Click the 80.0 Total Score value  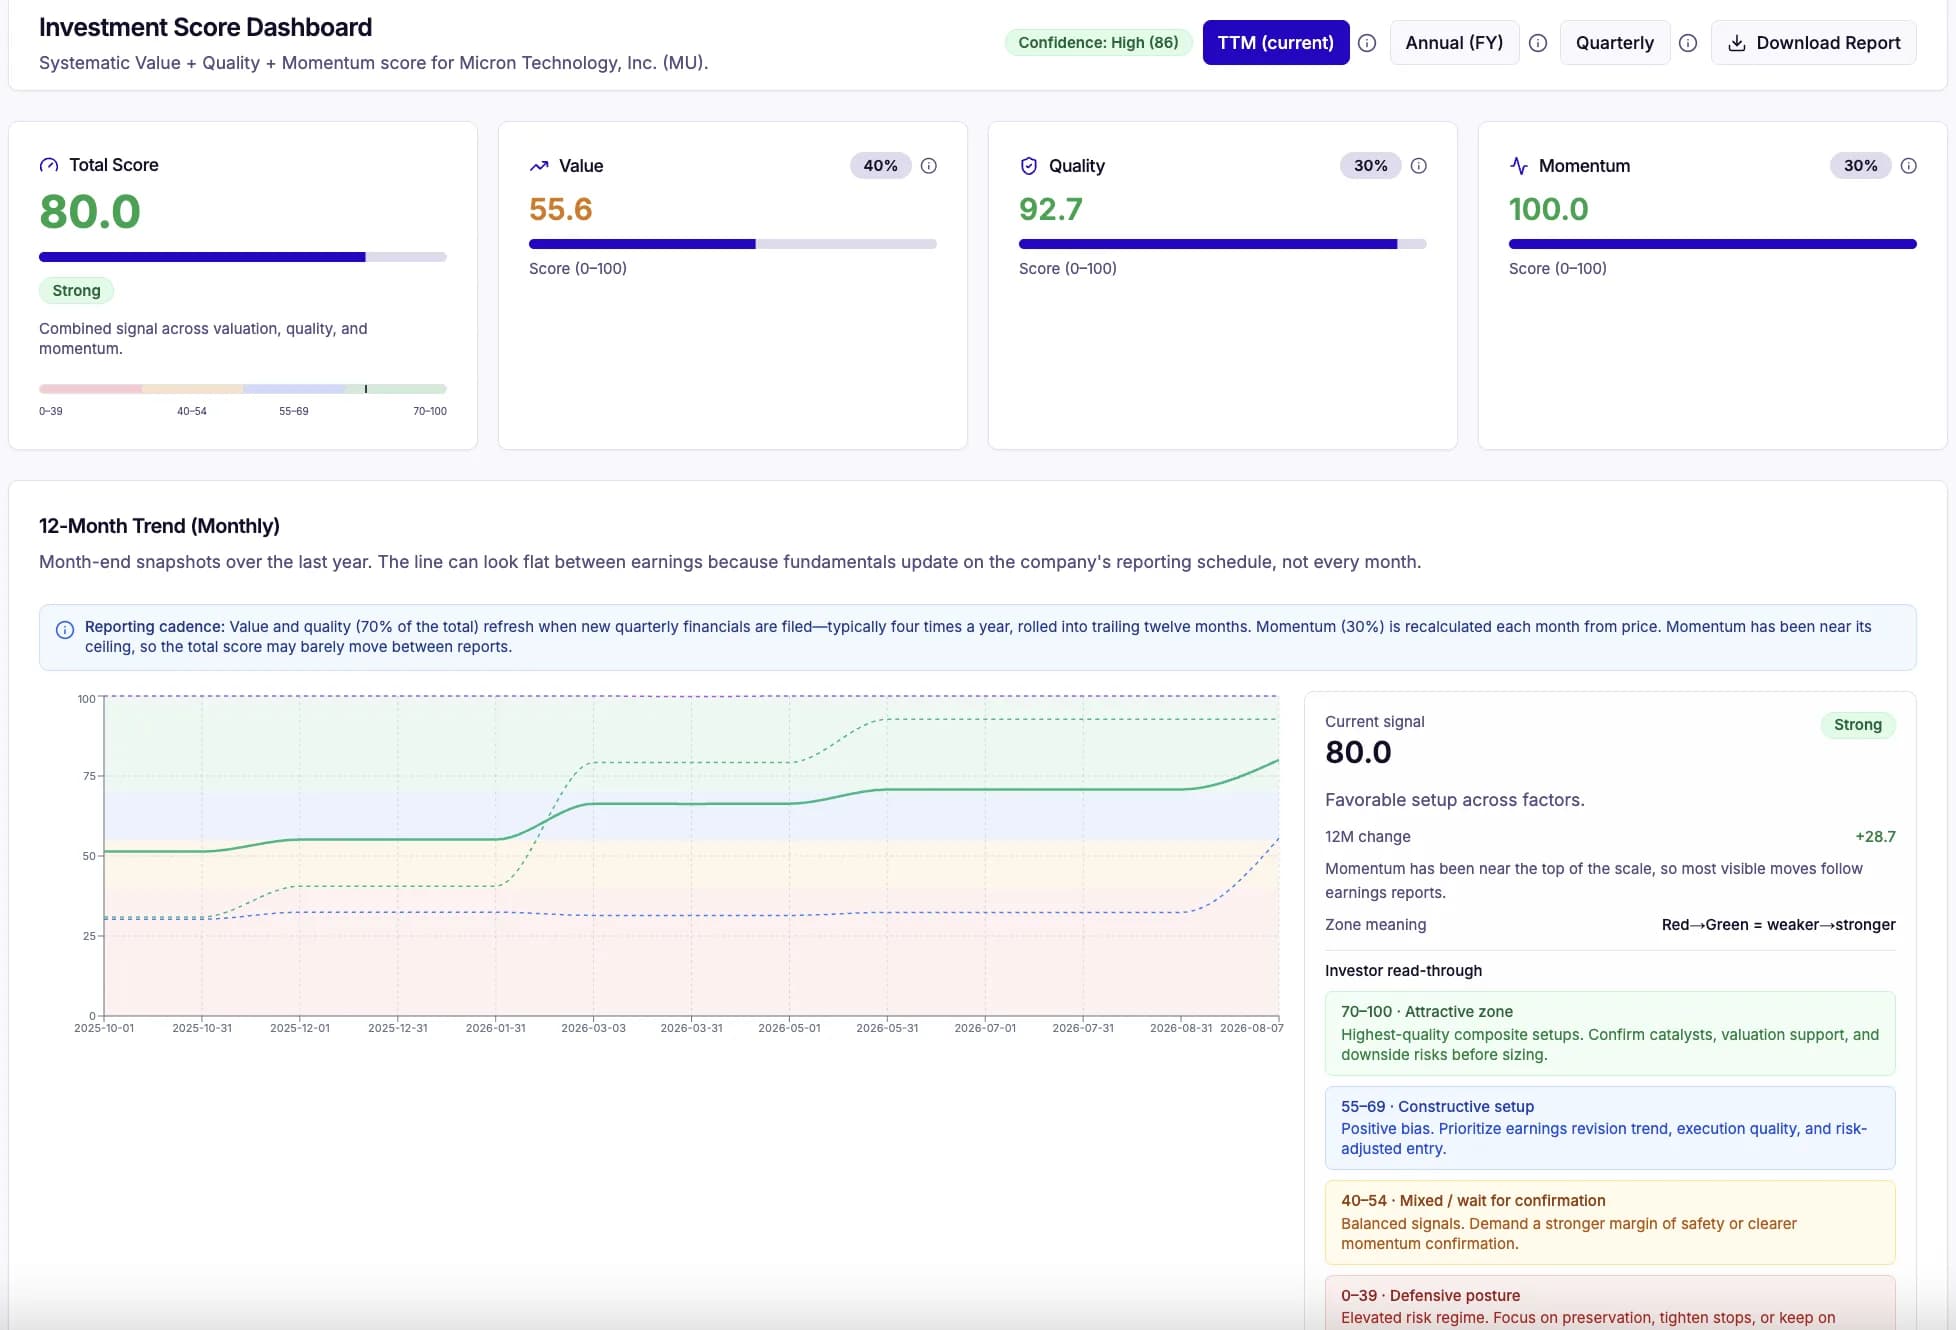[90, 211]
